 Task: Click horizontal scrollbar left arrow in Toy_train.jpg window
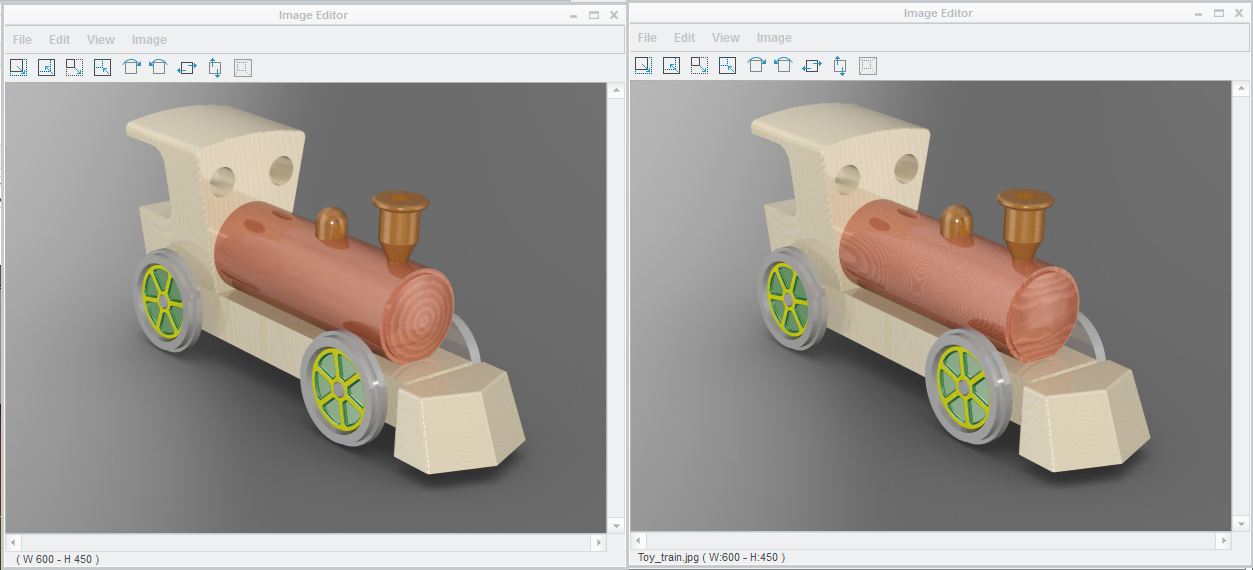(x=638, y=540)
